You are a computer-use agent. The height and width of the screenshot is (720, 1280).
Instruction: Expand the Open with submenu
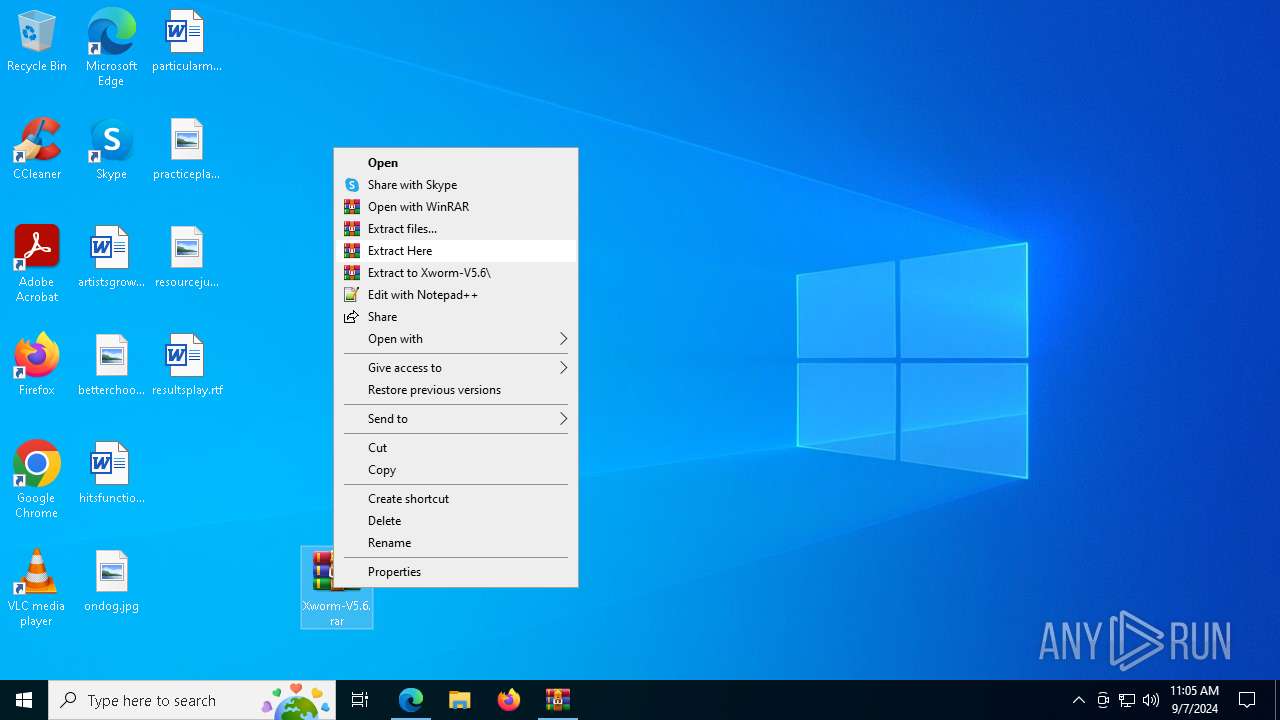(x=456, y=339)
